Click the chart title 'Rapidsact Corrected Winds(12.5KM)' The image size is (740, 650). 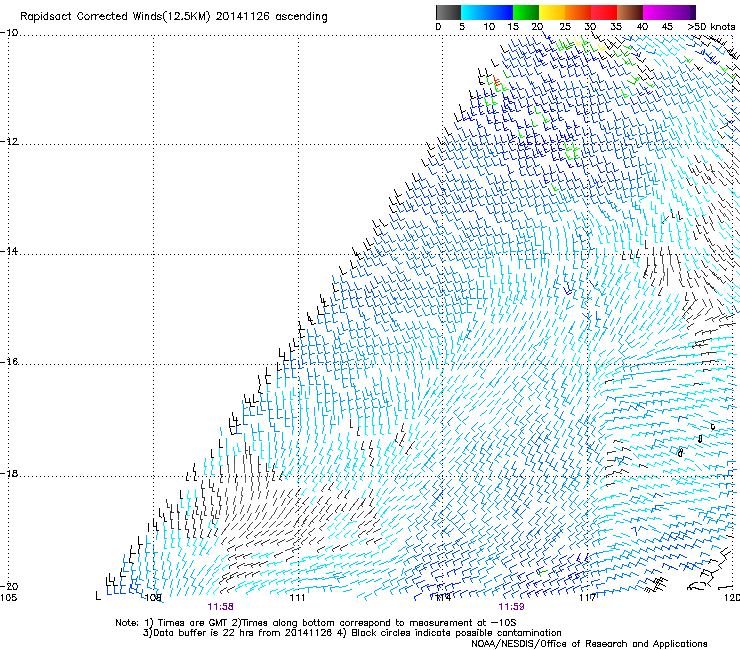[x=115, y=17]
